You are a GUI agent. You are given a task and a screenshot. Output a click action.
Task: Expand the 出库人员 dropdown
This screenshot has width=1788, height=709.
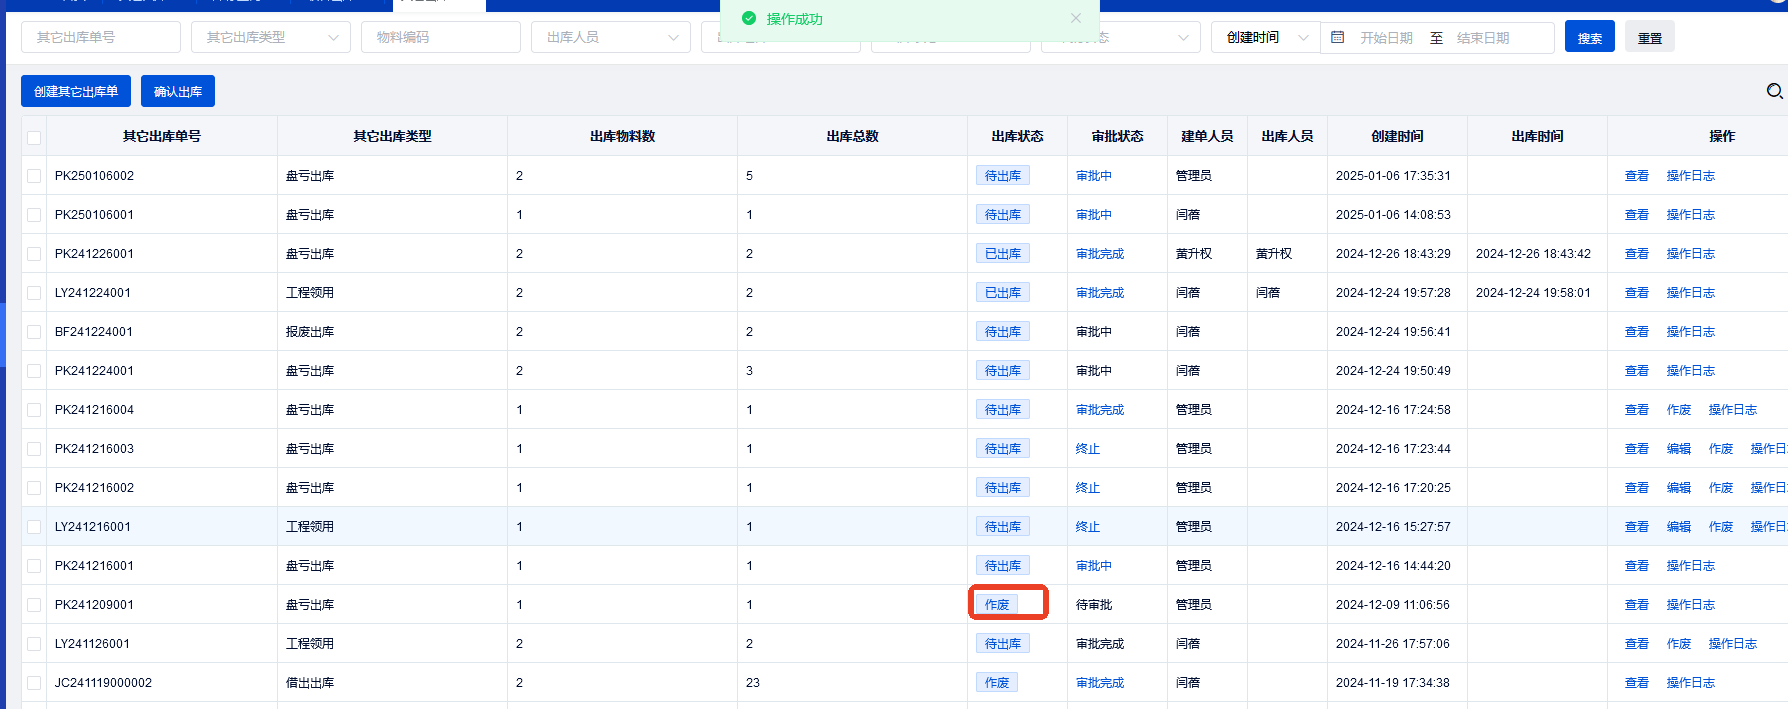tap(610, 37)
